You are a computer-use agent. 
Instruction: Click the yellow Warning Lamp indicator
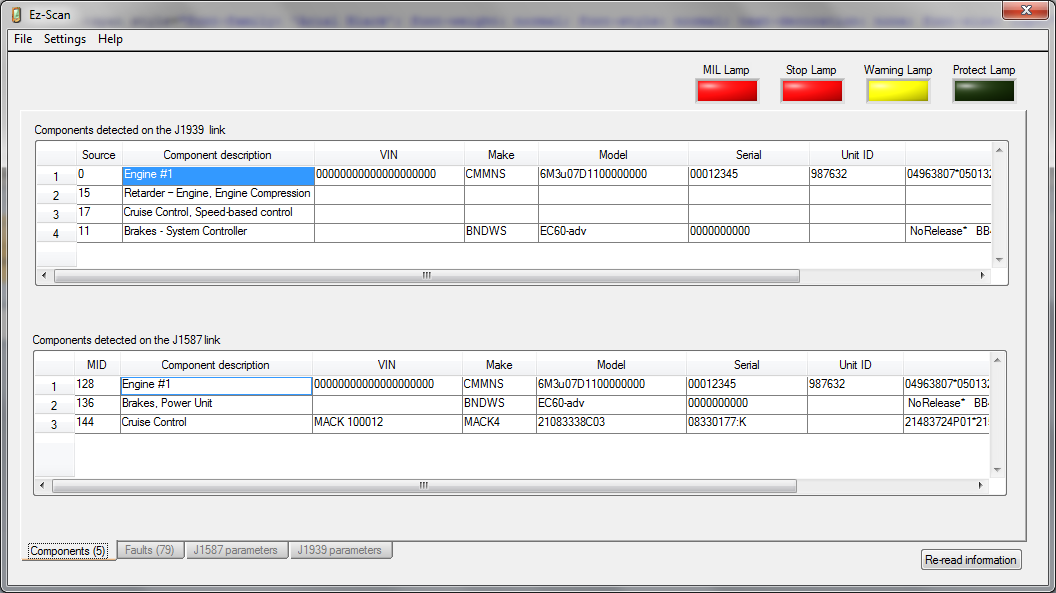[x=898, y=91]
